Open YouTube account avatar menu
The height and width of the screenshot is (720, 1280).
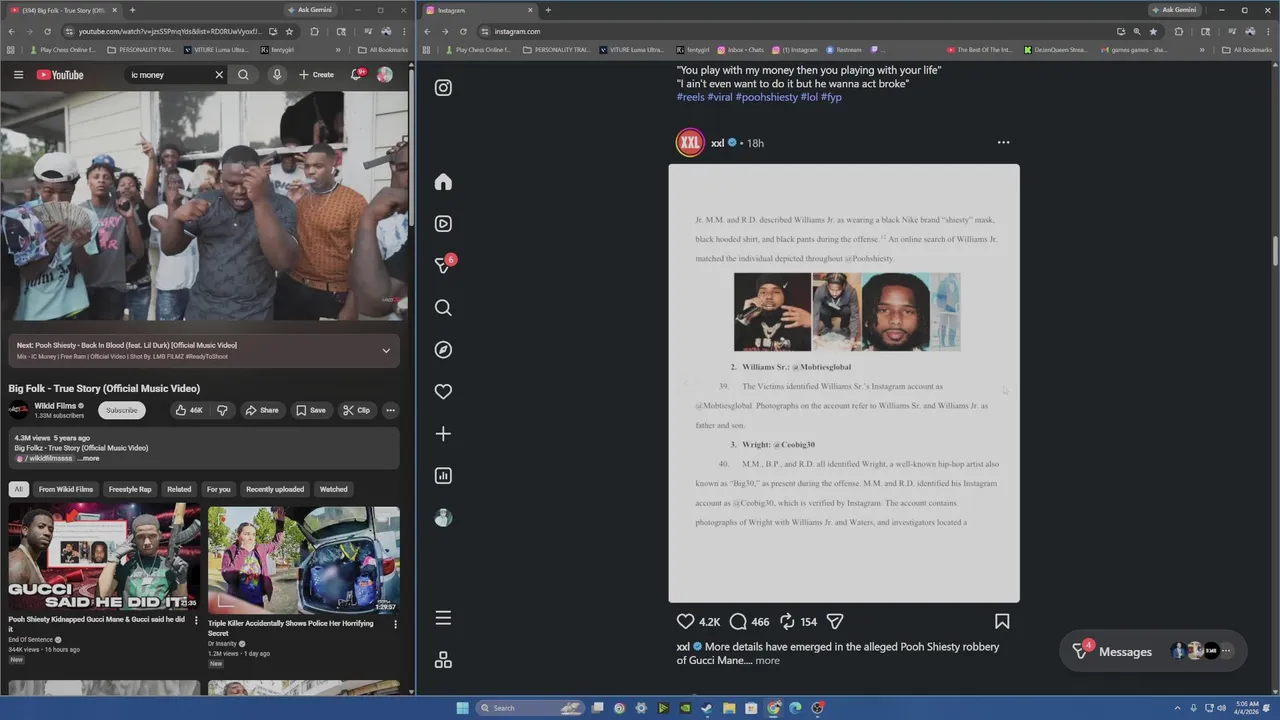385,75
